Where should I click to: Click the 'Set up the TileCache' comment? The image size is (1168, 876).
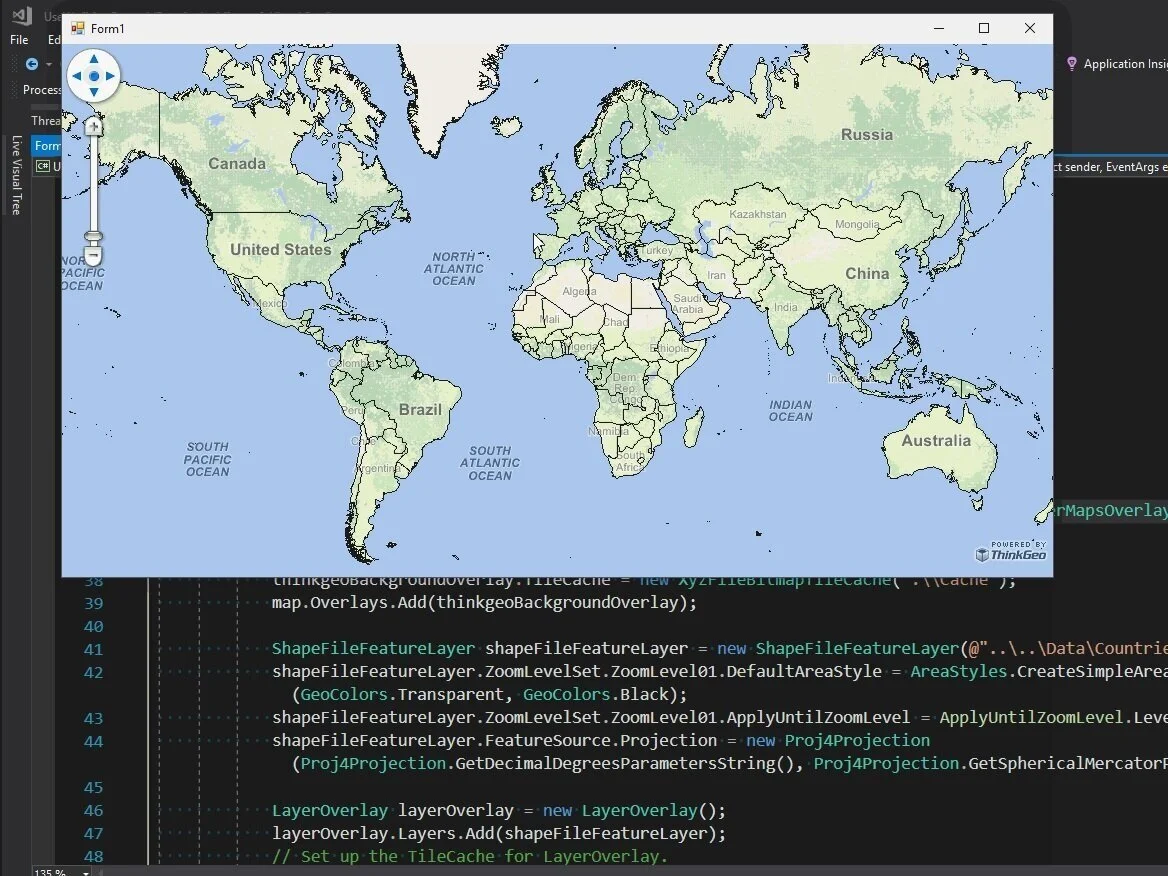pos(469,857)
